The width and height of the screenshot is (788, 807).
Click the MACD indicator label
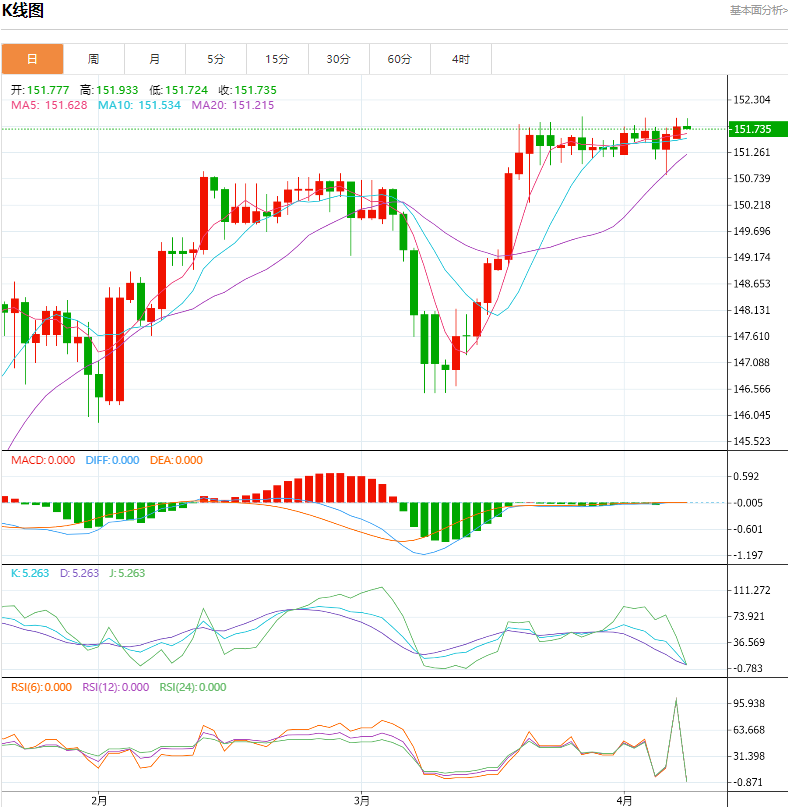coord(42,460)
